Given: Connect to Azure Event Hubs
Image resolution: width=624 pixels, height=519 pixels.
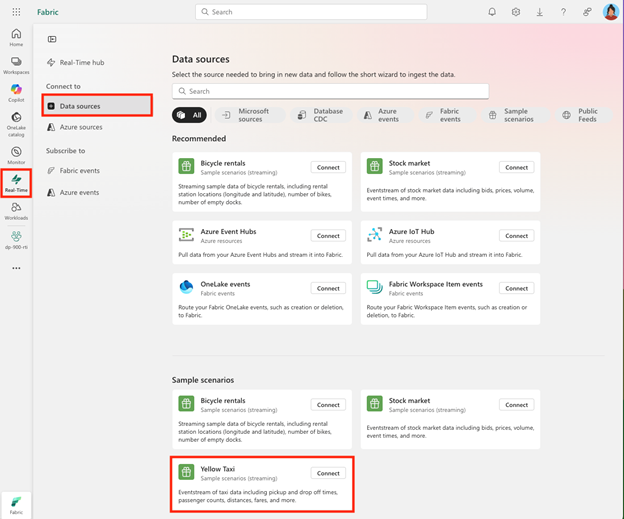Looking at the screenshot, I should point(327,236).
